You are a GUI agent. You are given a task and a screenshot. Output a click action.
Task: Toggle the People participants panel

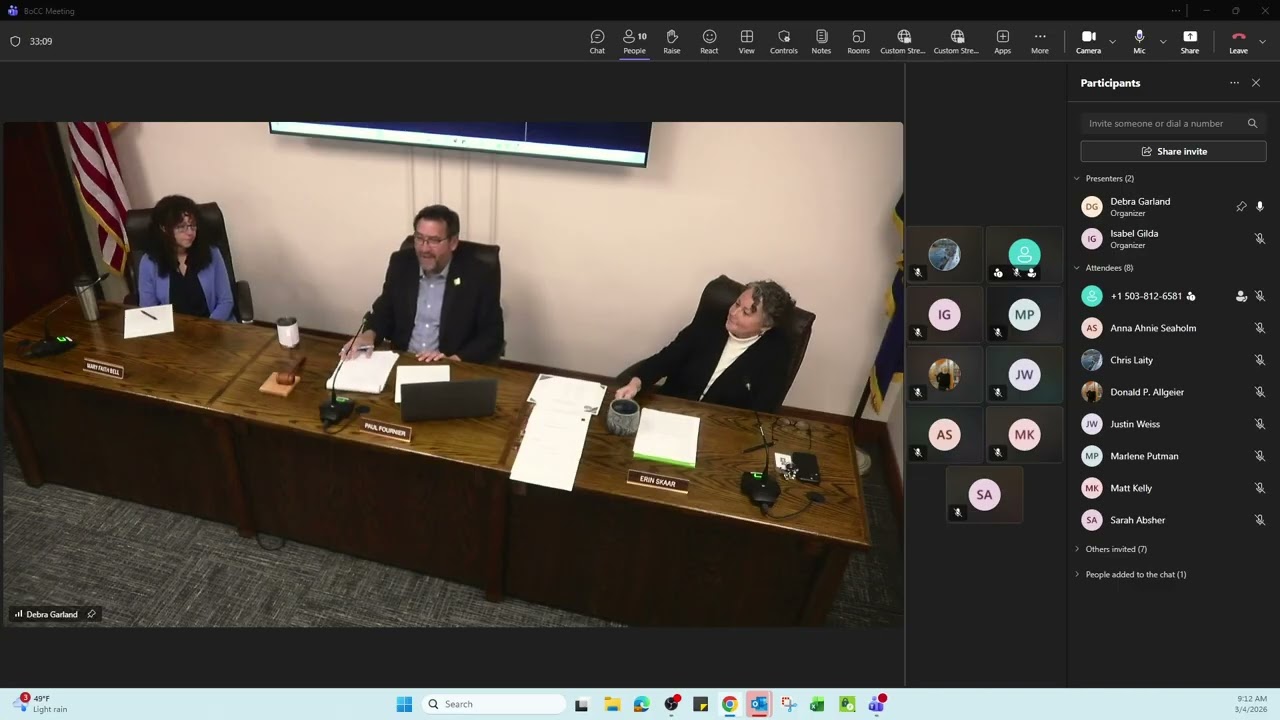click(634, 41)
